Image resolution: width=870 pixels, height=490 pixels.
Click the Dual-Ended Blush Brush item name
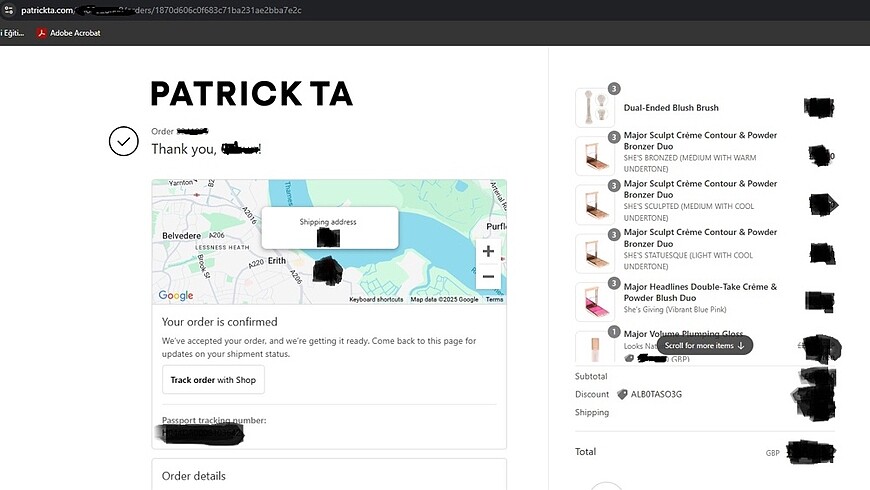pyautogui.click(x=671, y=108)
